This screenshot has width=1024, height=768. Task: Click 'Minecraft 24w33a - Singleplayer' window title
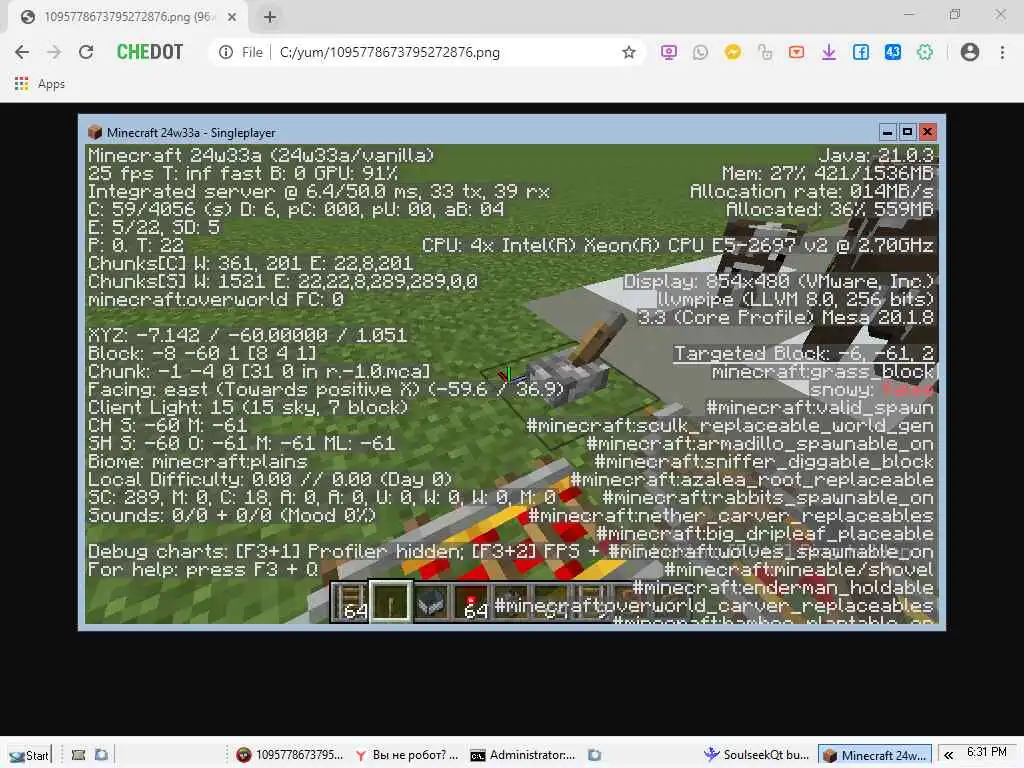pos(191,133)
